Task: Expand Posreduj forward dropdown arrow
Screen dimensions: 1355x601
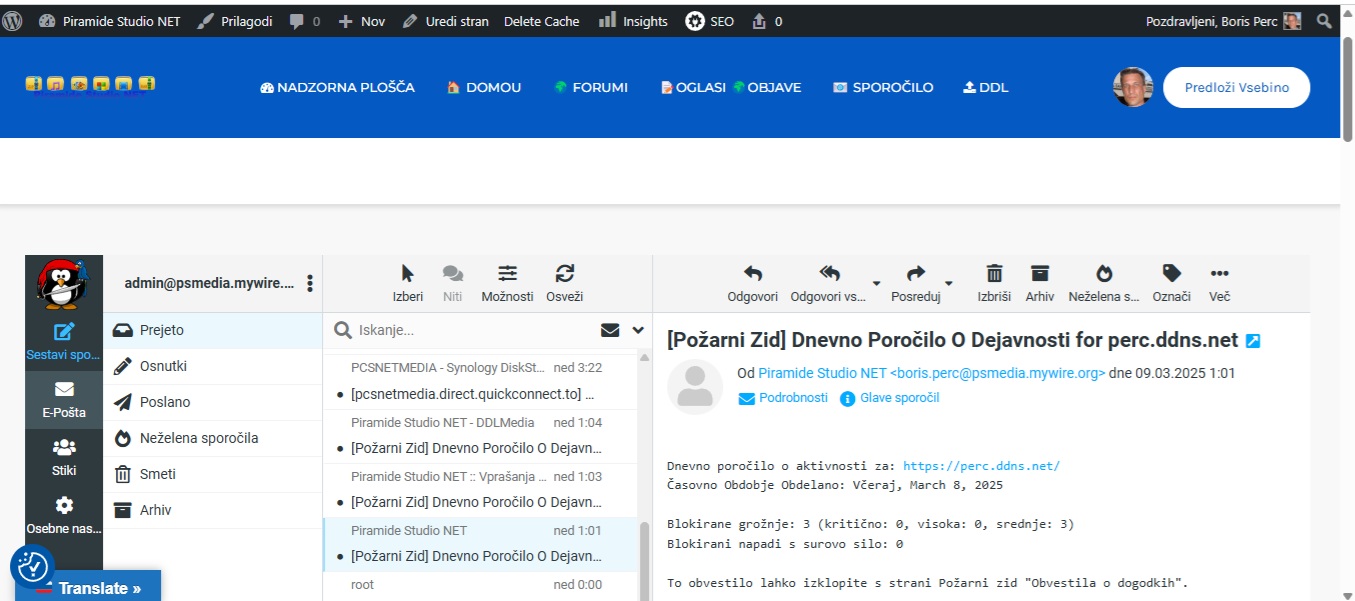Action: [x=949, y=284]
